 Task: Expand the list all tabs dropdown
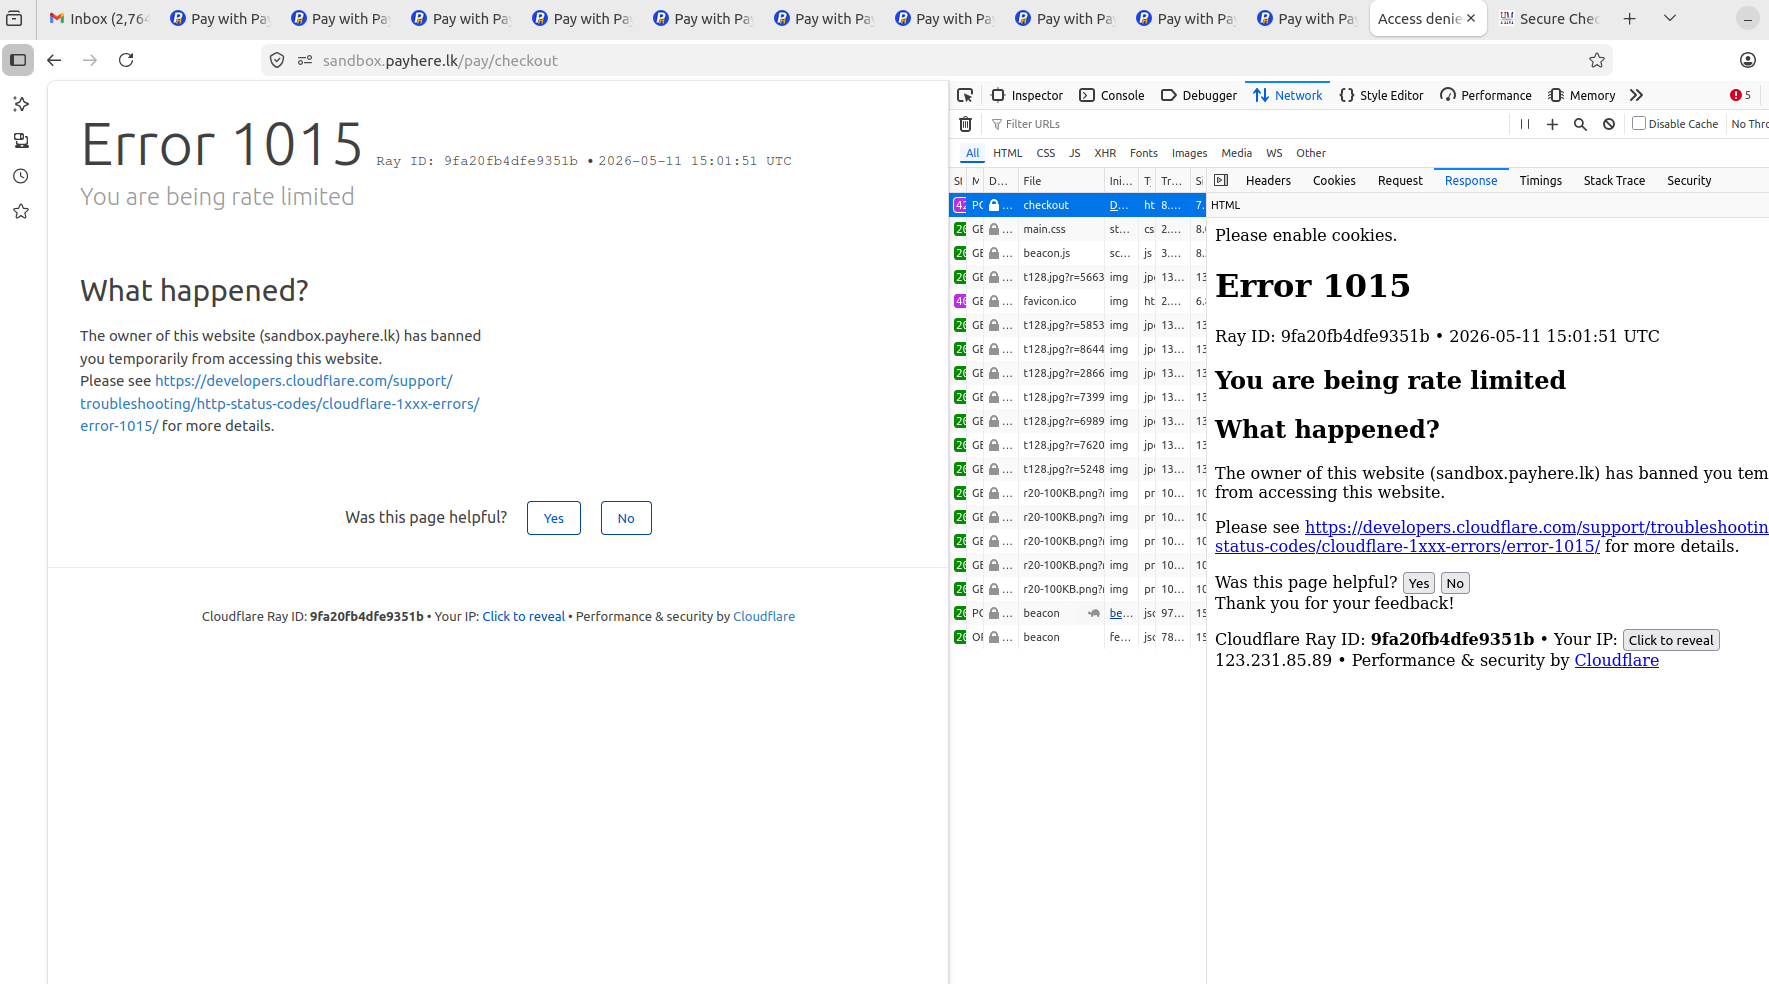click(x=1669, y=18)
